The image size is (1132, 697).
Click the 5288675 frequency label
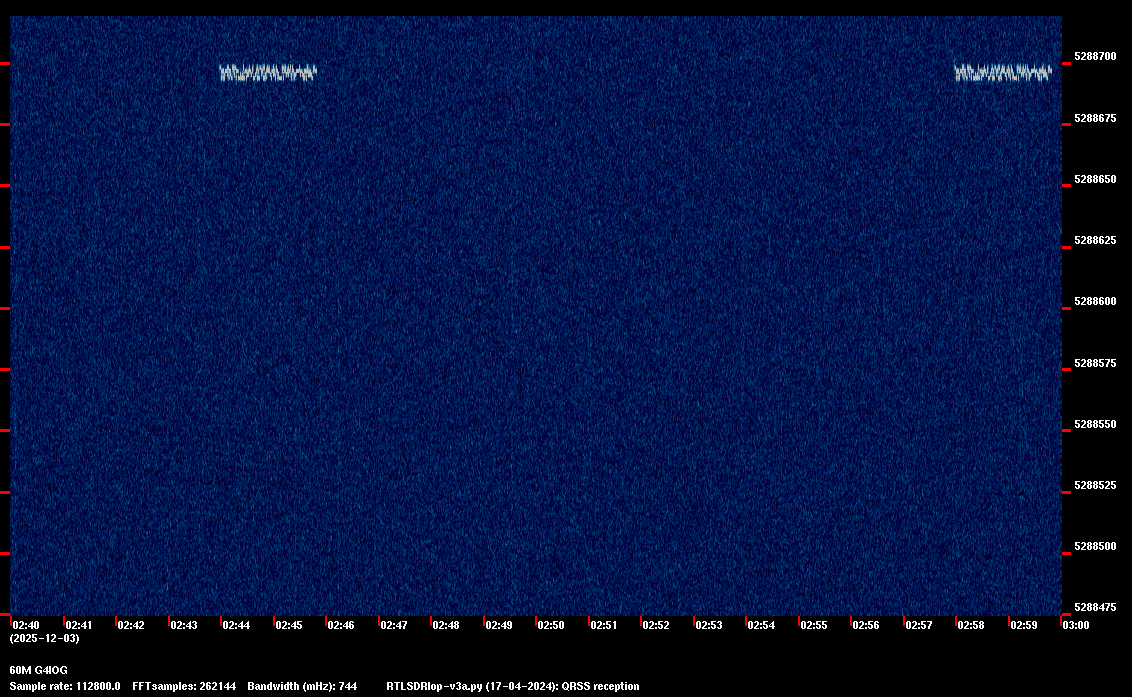[x=1094, y=118]
